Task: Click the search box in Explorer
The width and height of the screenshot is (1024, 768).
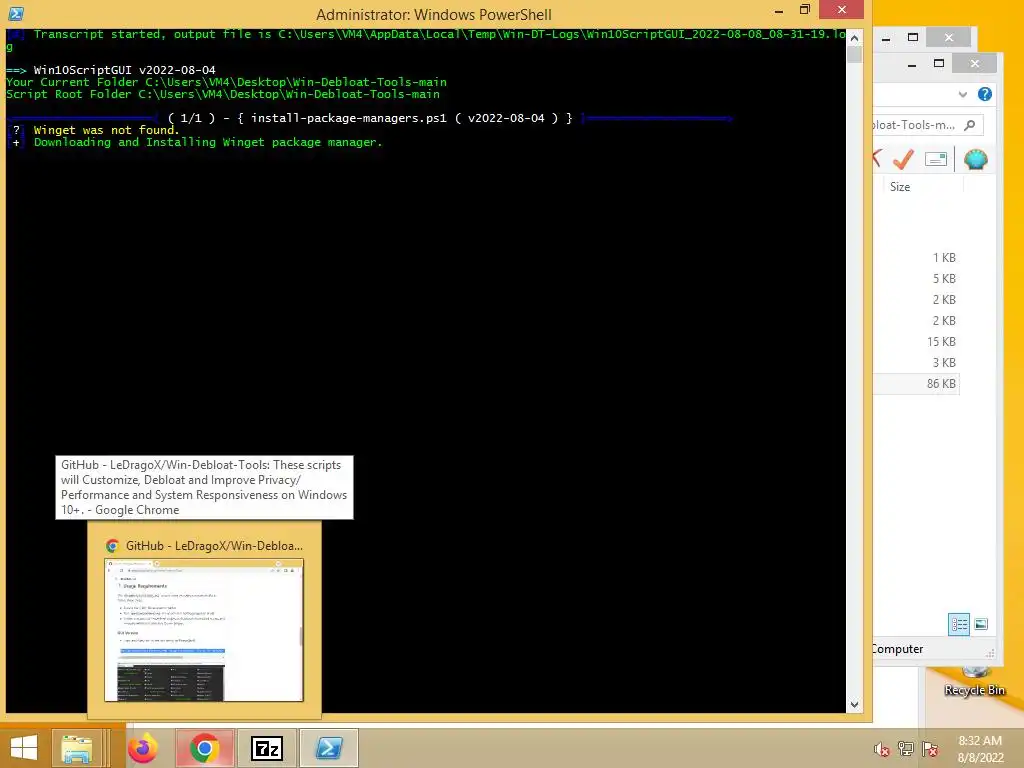Action: pos(928,125)
